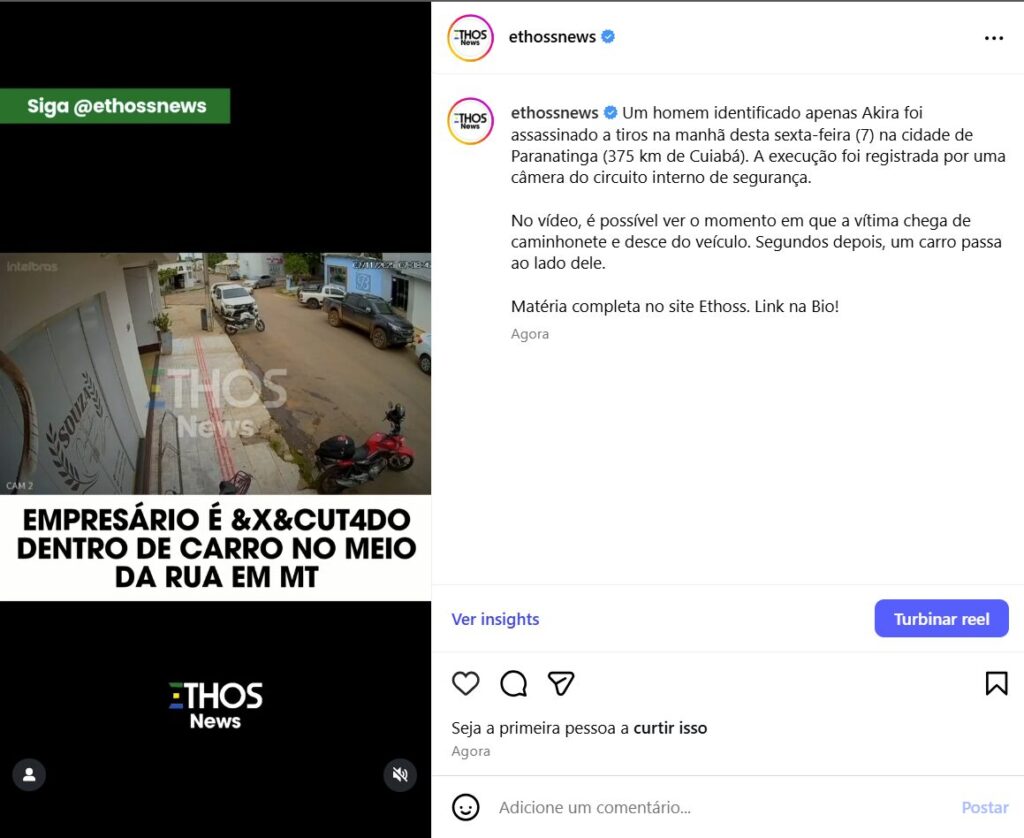Viewport: 1024px width, 838px height.
Task: Save the post with the bookmark icon
Action: pos(996,683)
